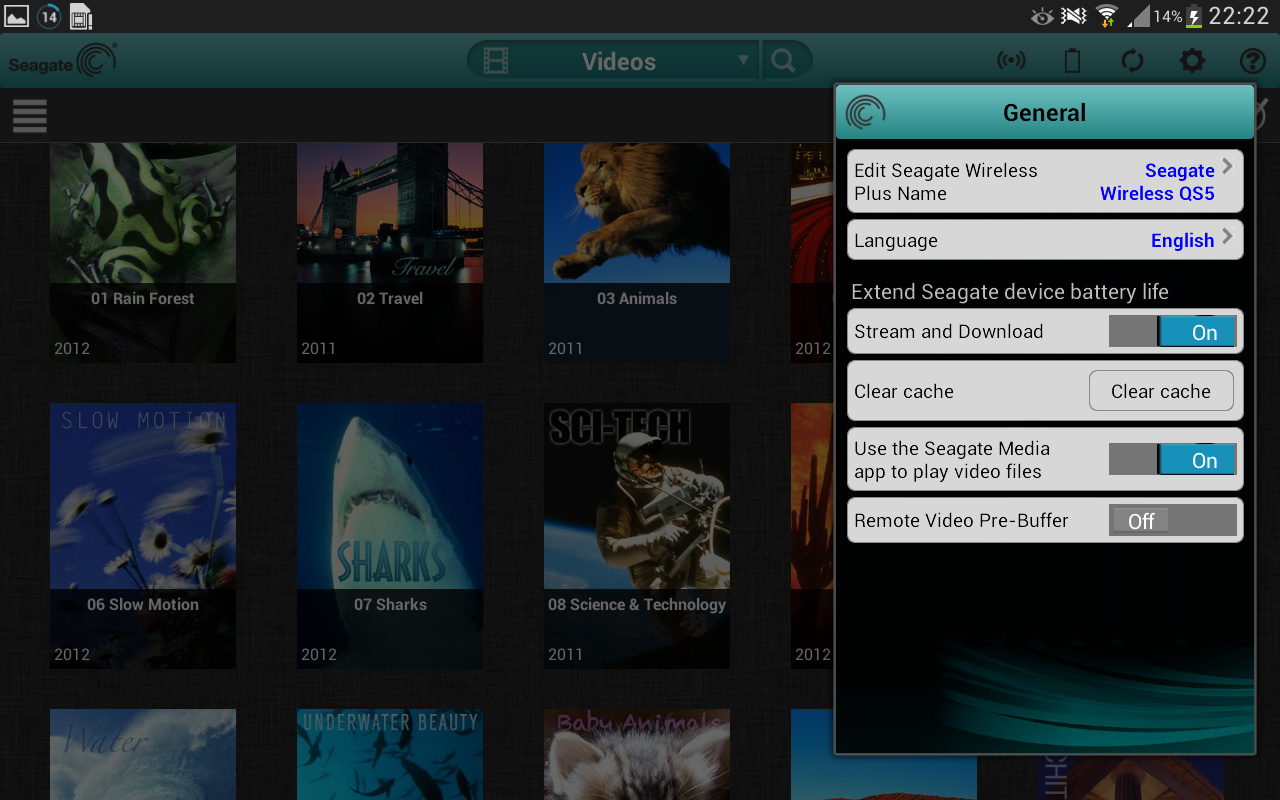
Task: Open the 03 Animals video thumbnail
Action: 637,250
